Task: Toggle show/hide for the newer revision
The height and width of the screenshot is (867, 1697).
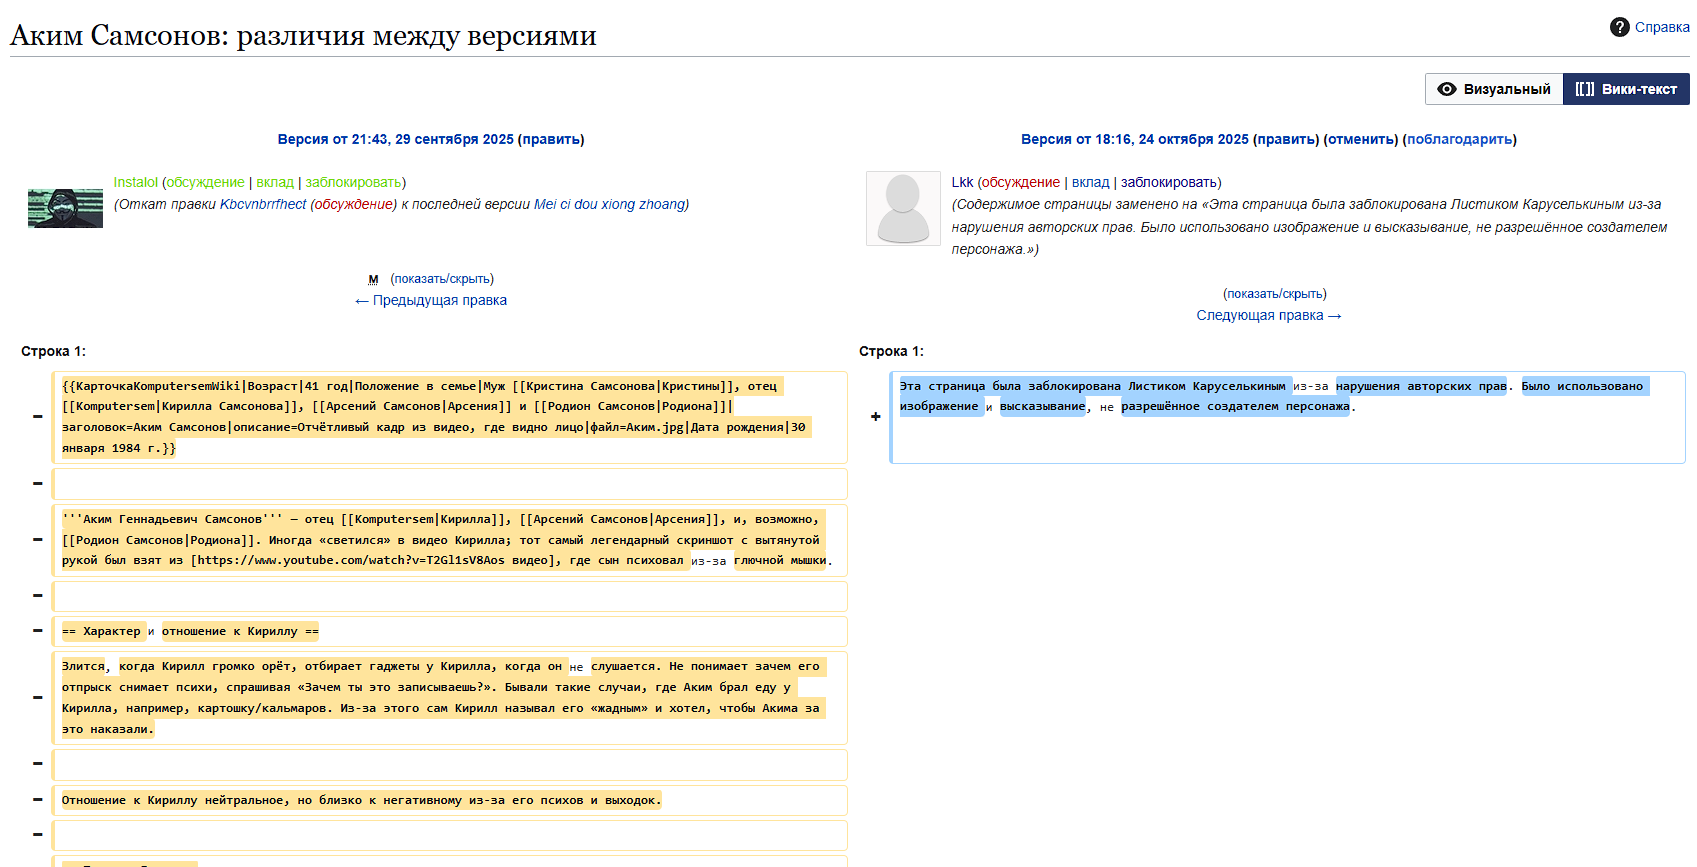Action: [1274, 294]
